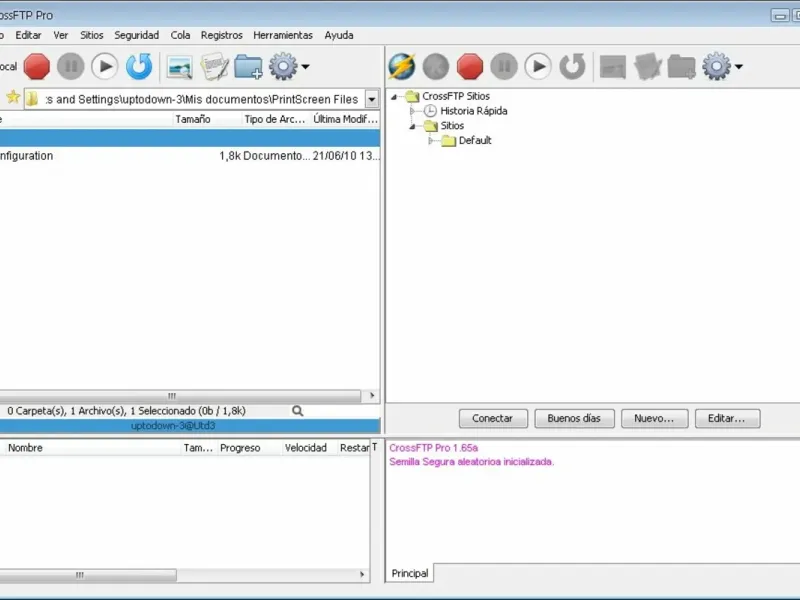The image size is (800, 600).
Task: Select the highlighted blue row in file list
Action: 190,138
